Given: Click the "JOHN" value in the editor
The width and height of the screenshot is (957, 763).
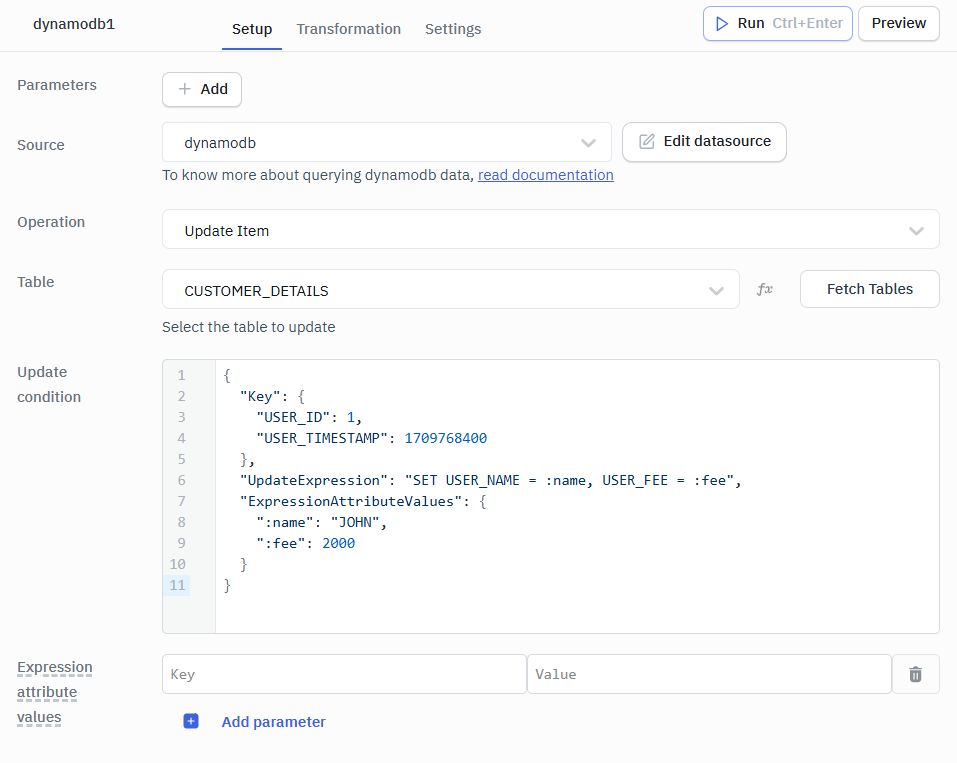Looking at the screenshot, I should tap(355, 523).
